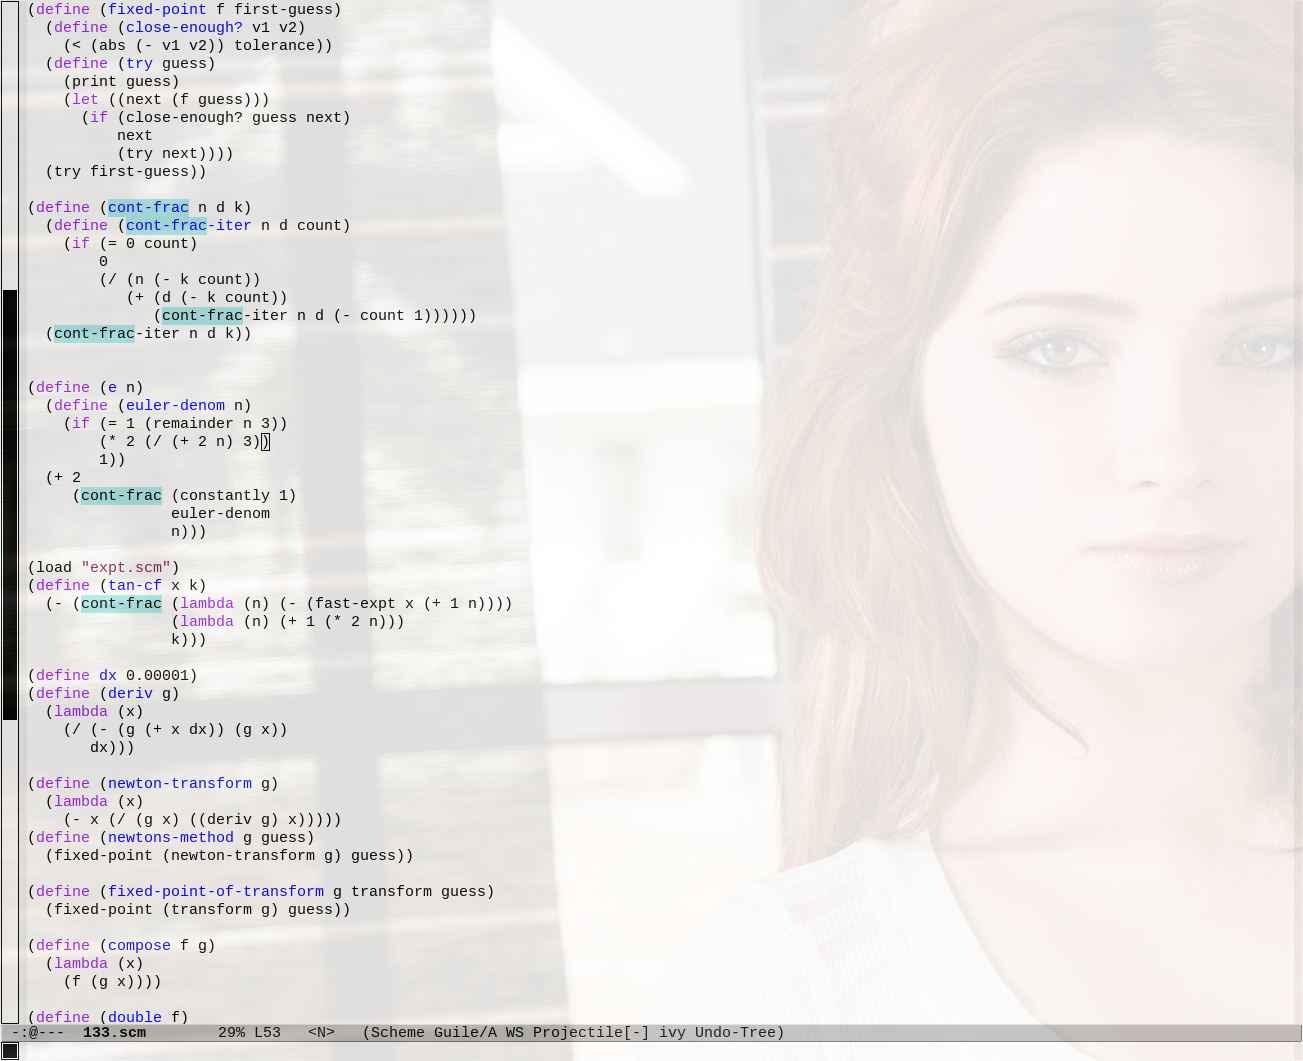Click the <N> evil state indicator
Viewport: 1303px width, 1061px height.
coord(321,1032)
